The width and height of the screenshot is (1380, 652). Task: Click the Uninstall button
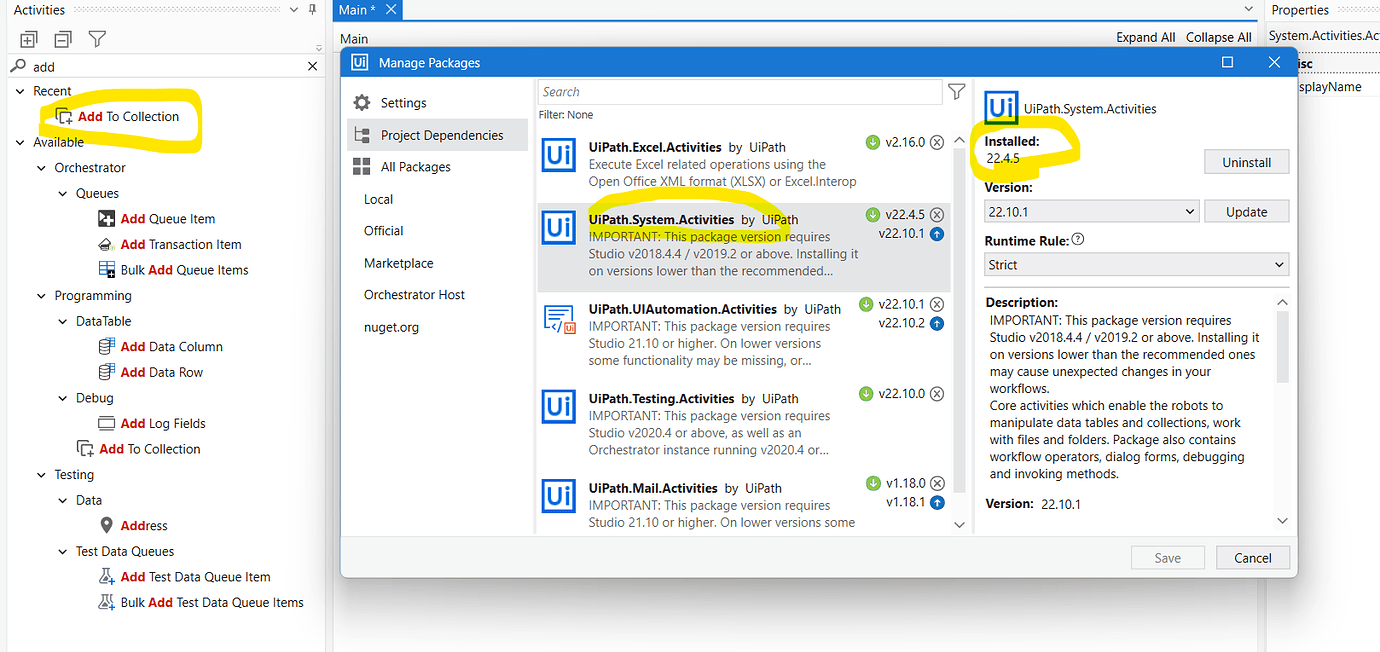pyautogui.click(x=1246, y=161)
